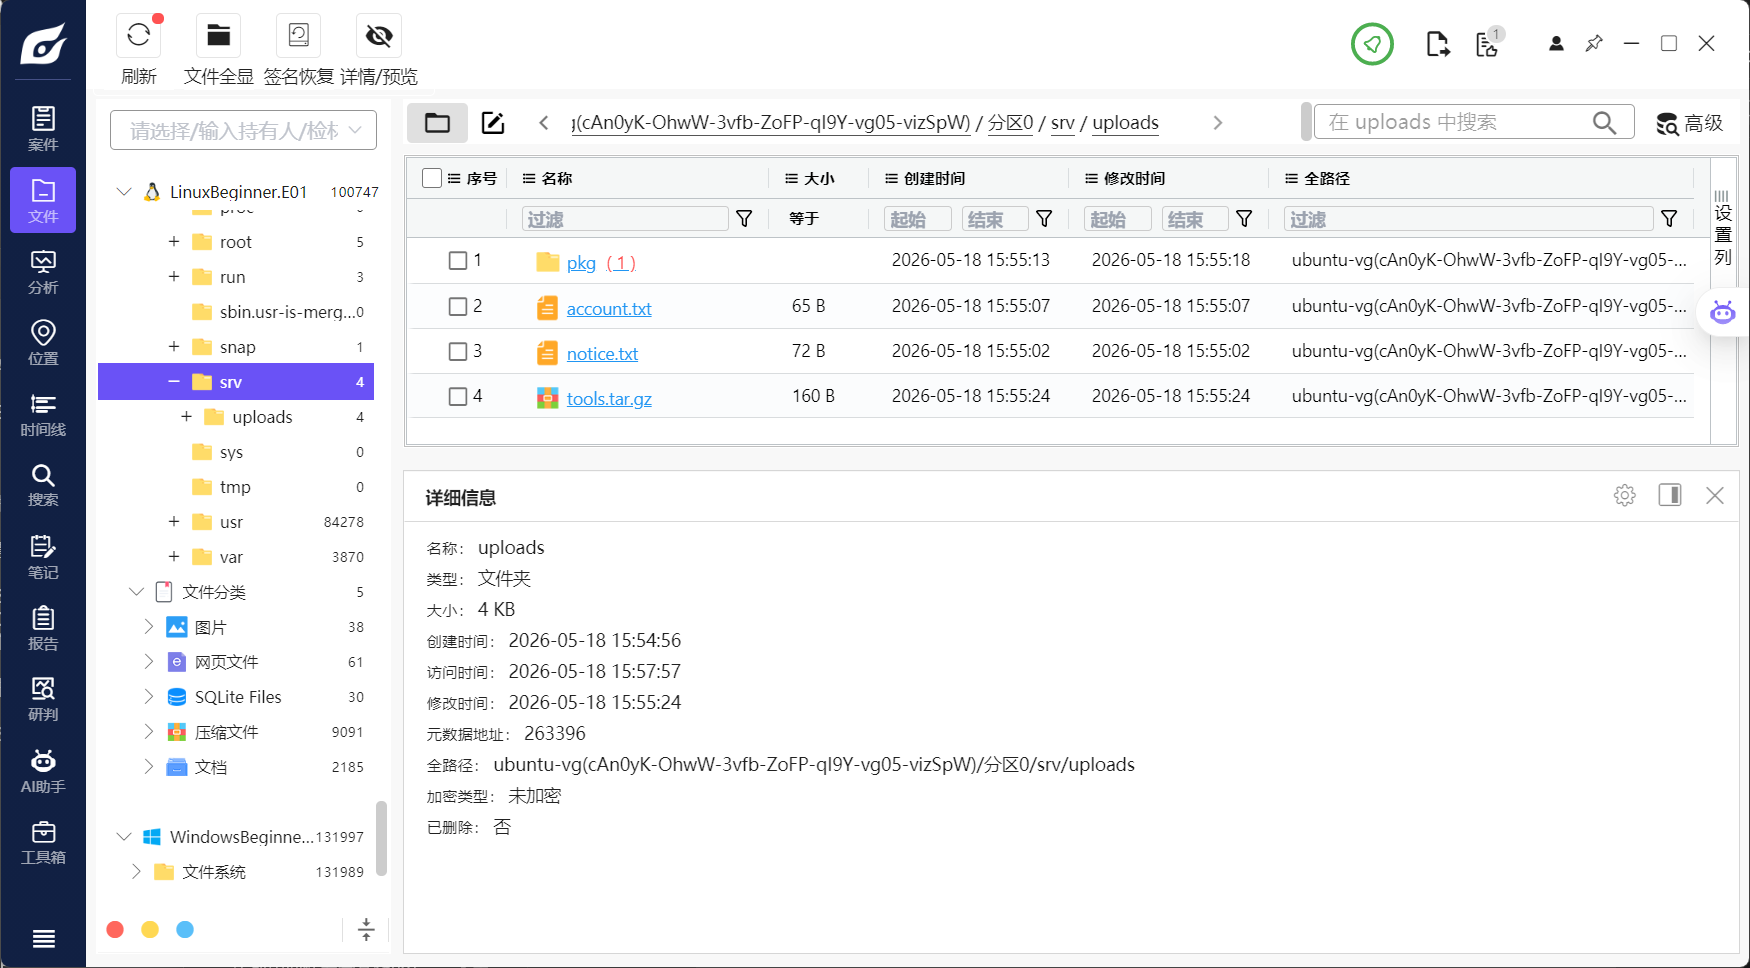Expand the 图片 category

pyautogui.click(x=149, y=626)
